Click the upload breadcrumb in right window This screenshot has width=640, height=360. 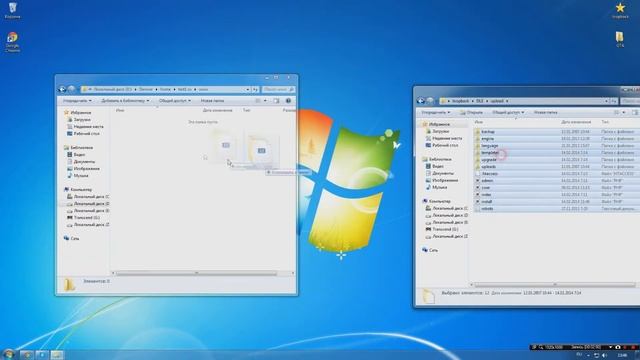[497, 101]
